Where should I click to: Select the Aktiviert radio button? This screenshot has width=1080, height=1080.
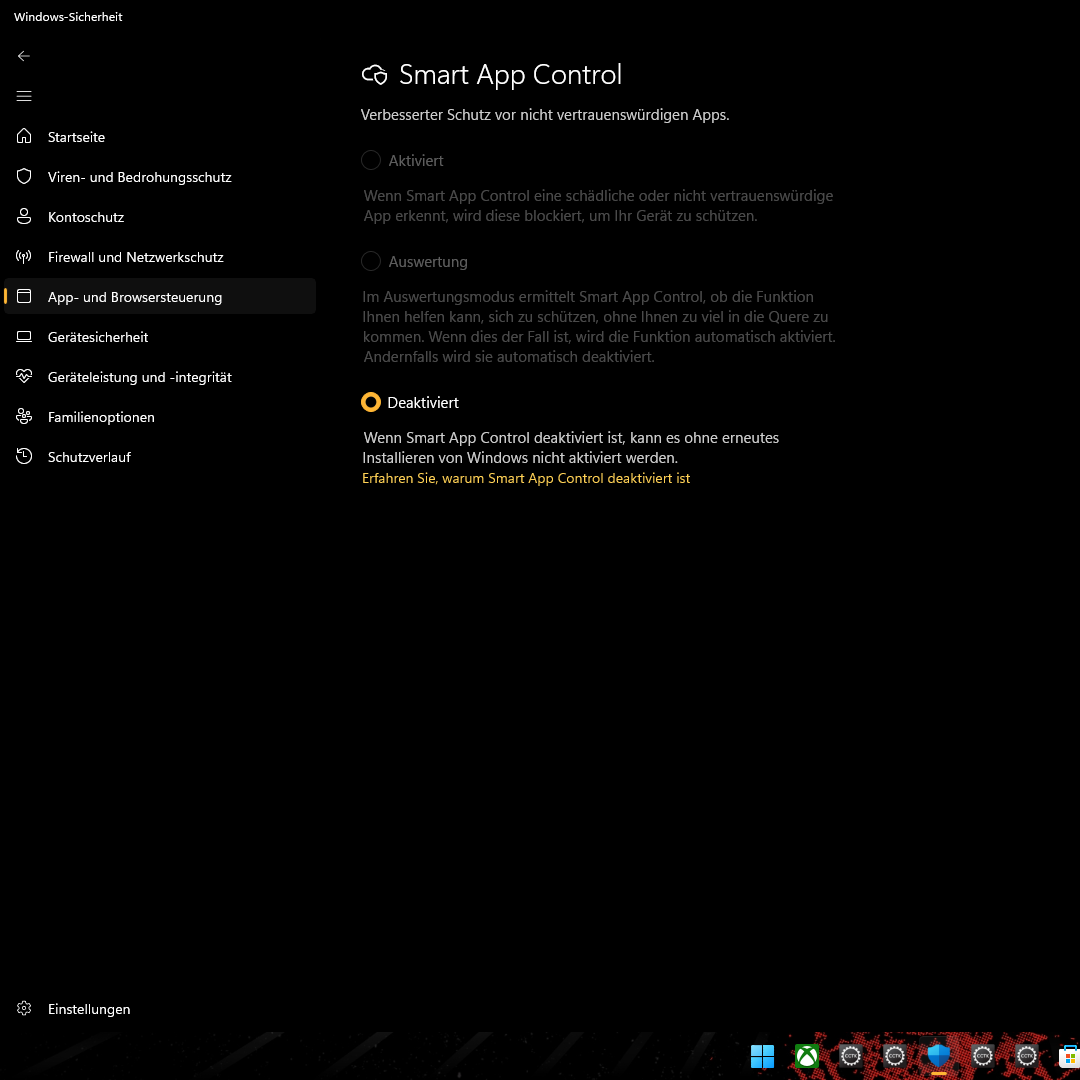(x=371, y=160)
